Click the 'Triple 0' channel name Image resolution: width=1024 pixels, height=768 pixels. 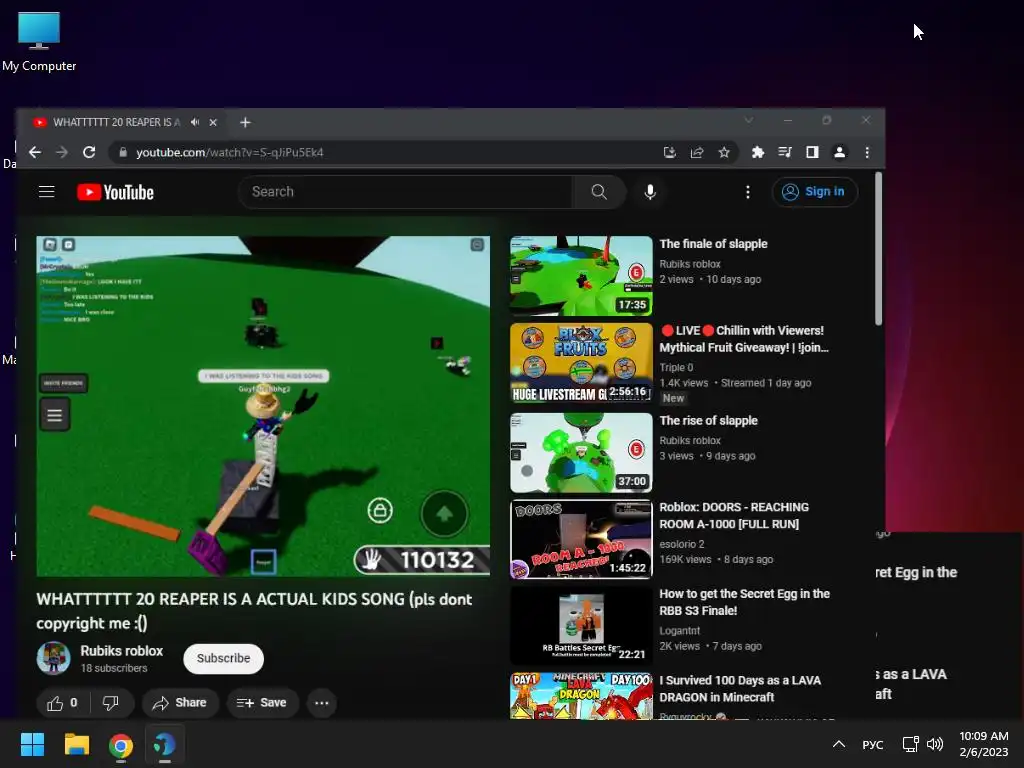676,368
